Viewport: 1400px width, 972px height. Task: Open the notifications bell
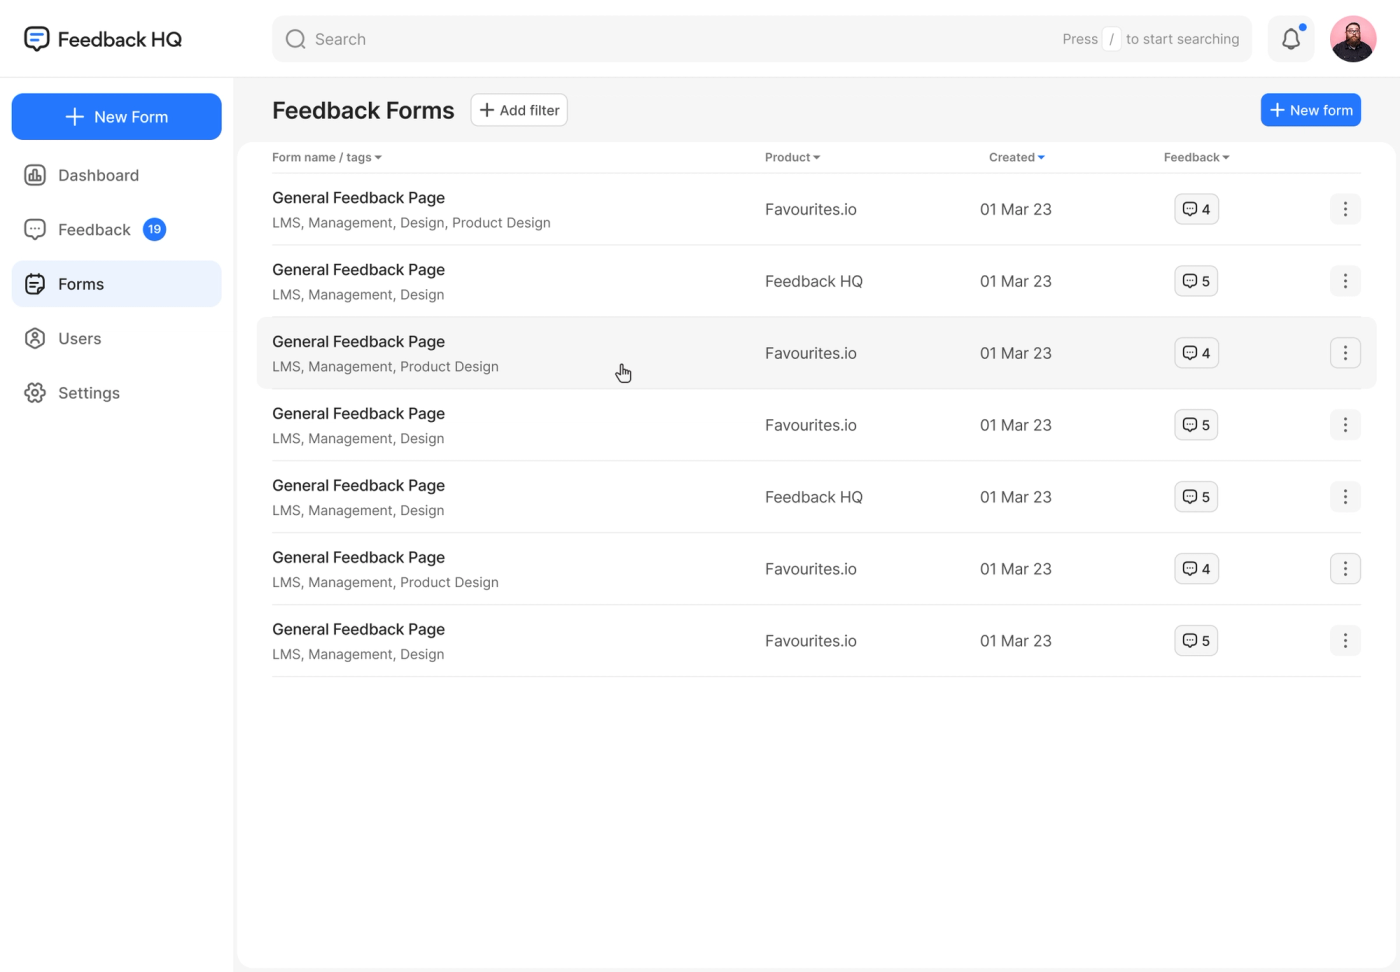(x=1291, y=39)
